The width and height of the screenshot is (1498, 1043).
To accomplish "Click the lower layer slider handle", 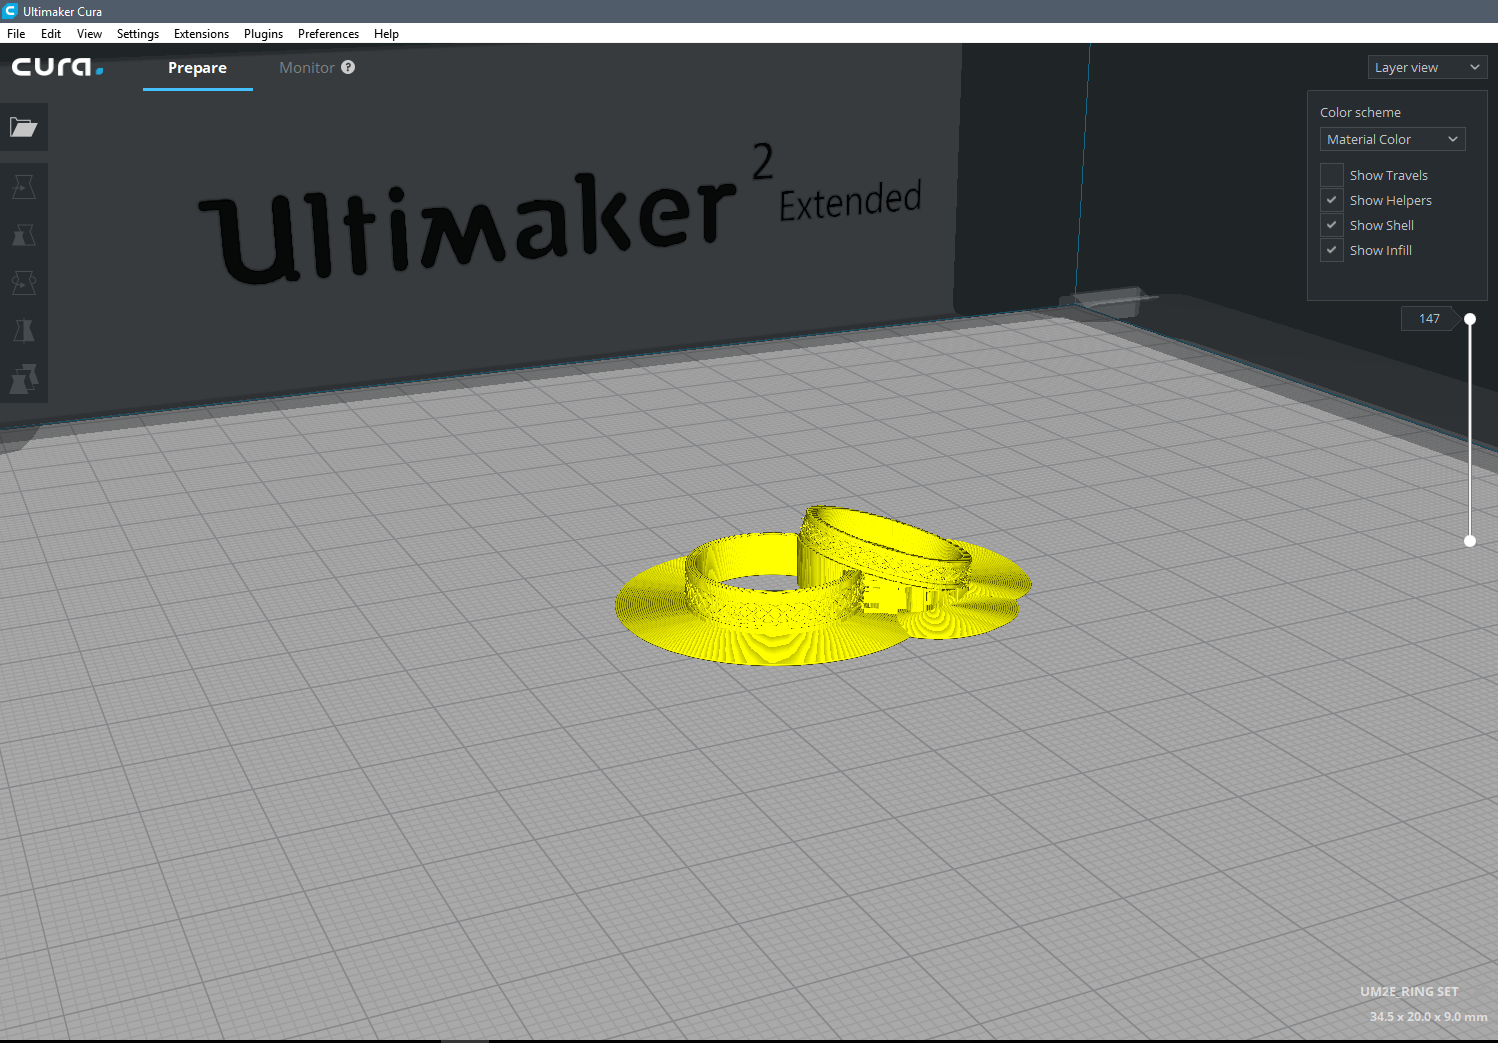I will pos(1470,541).
